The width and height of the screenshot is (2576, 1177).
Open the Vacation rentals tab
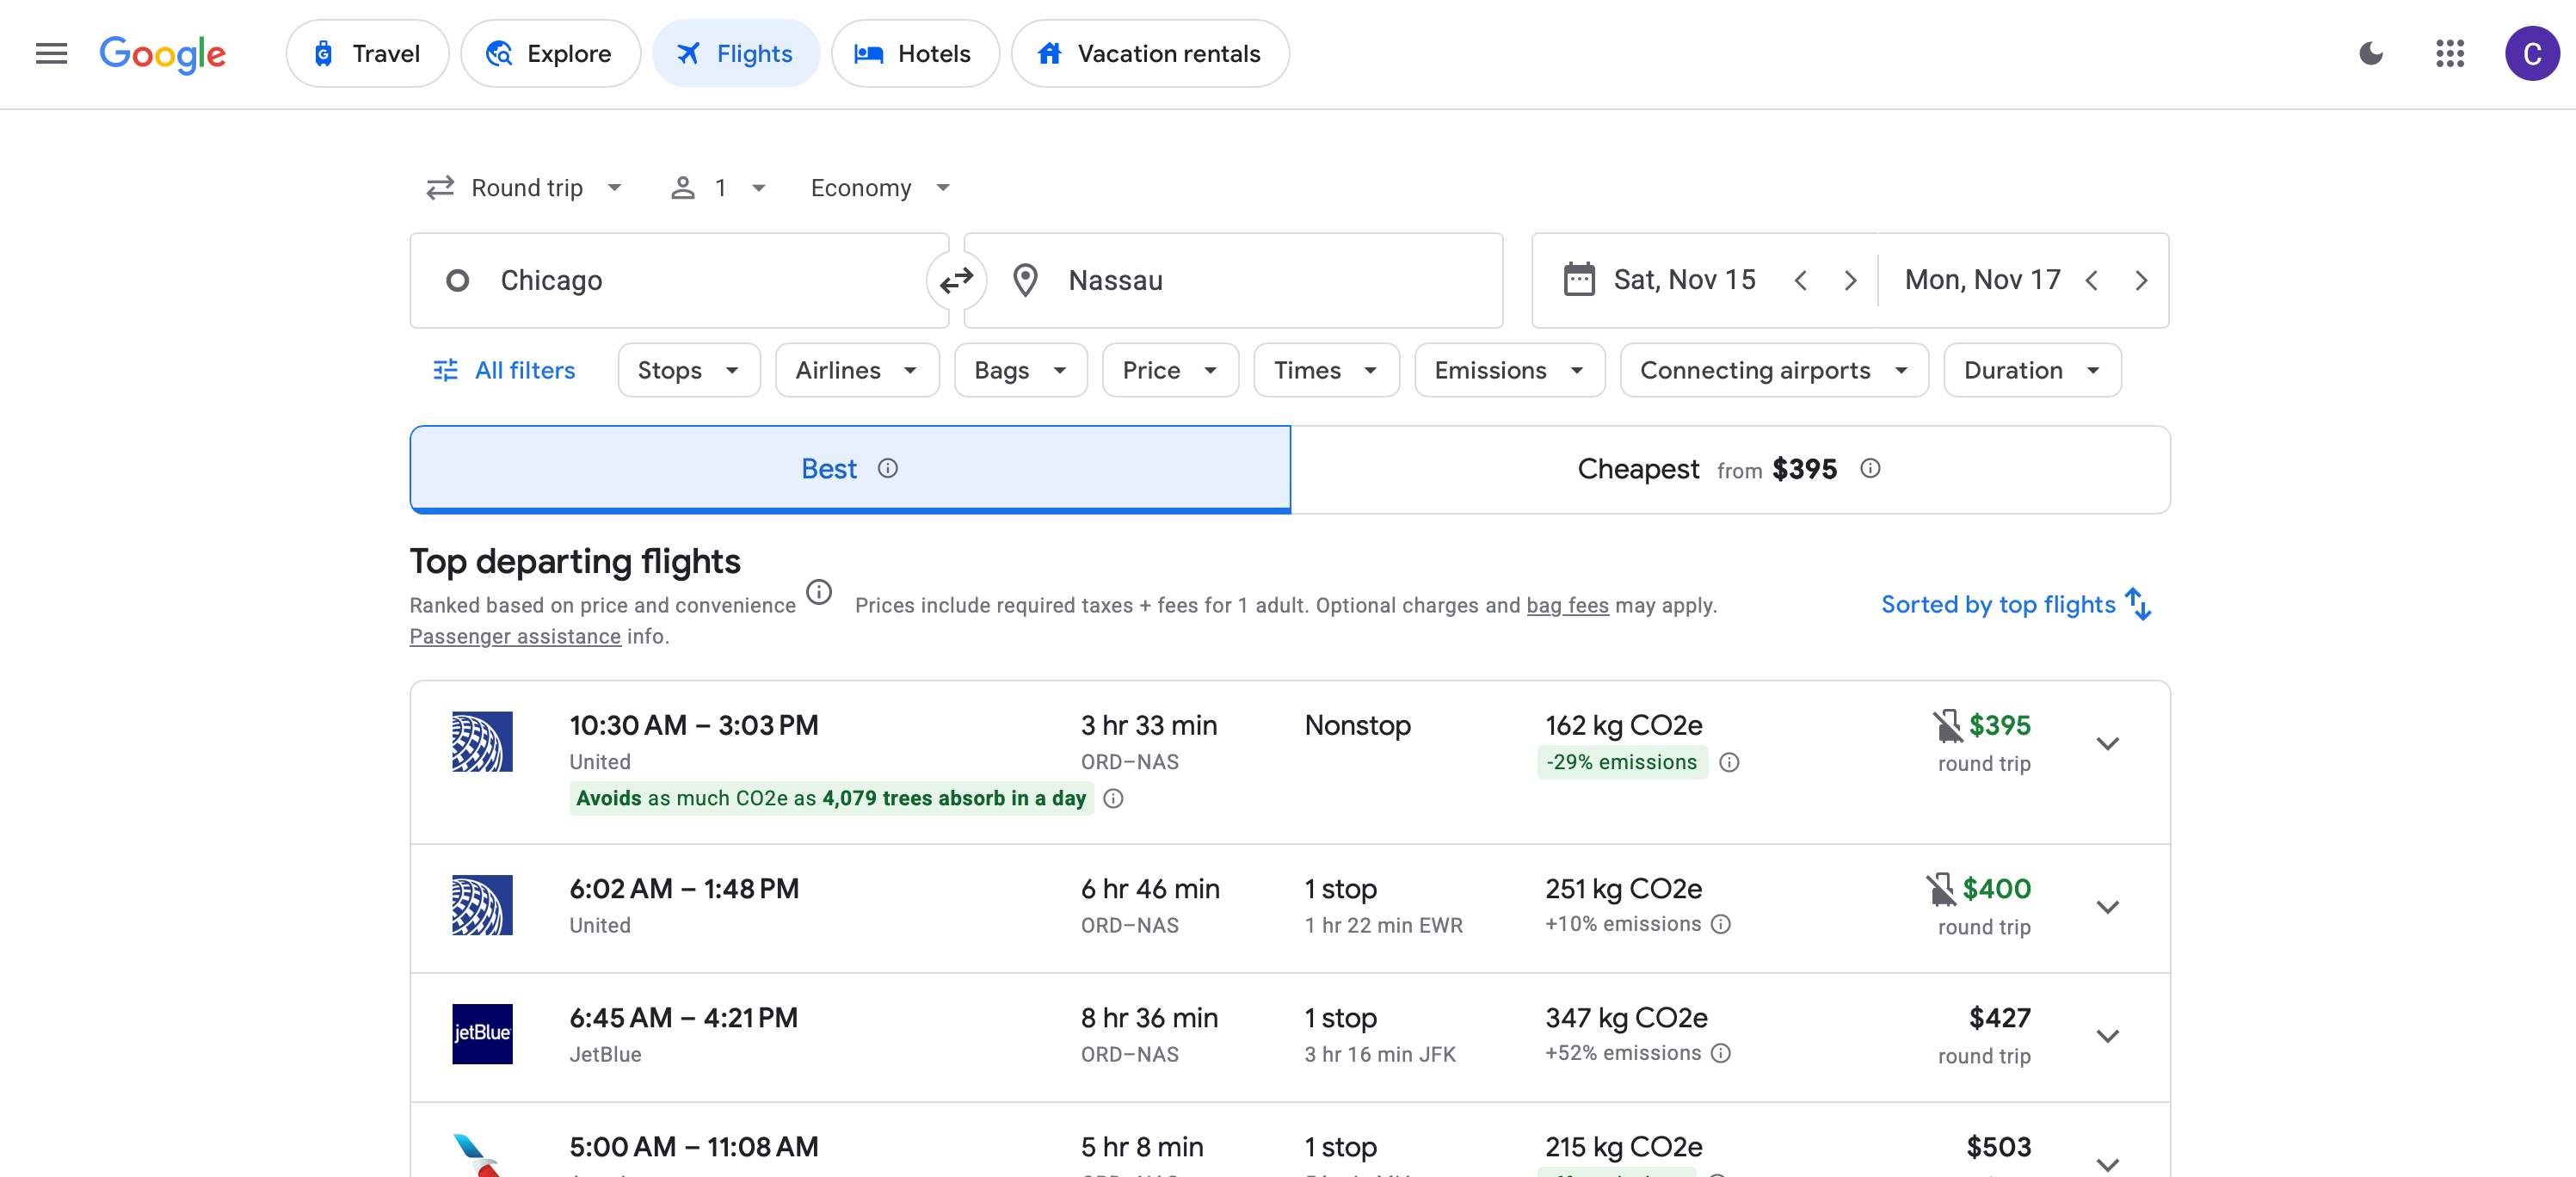point(1150,54)
